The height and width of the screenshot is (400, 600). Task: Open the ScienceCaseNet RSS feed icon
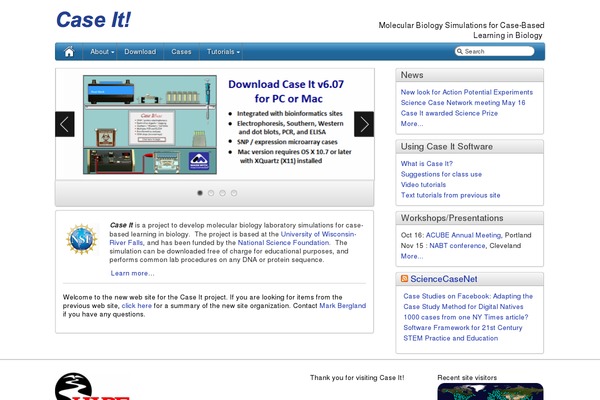404,279
